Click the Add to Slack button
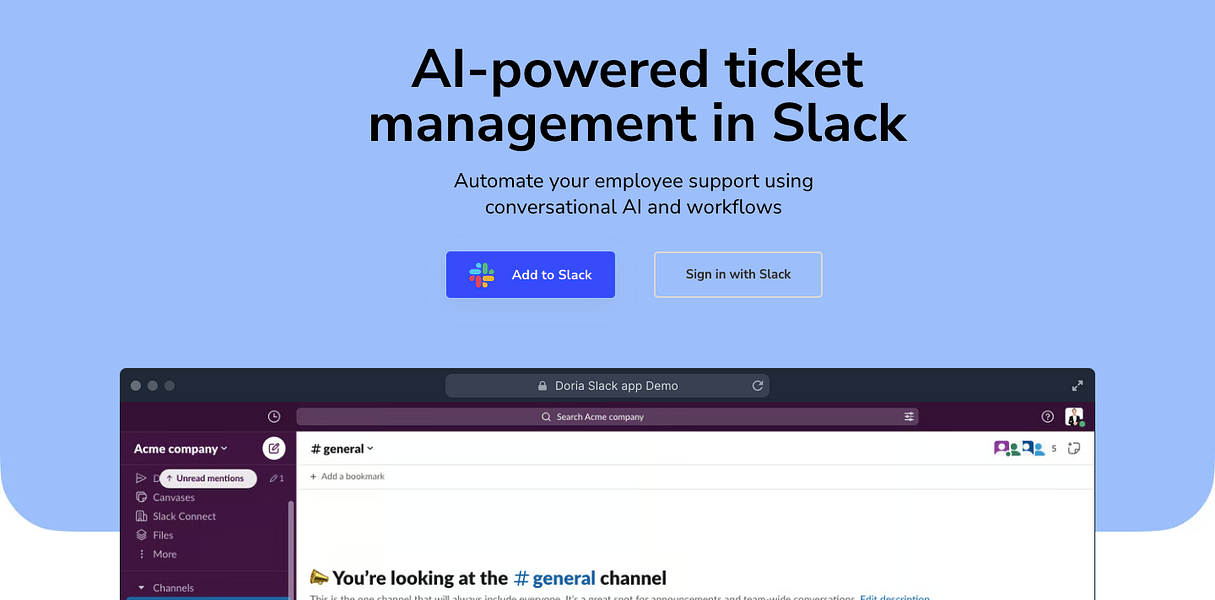This screenshot has height=600, width=1215. tap(530, 275)
